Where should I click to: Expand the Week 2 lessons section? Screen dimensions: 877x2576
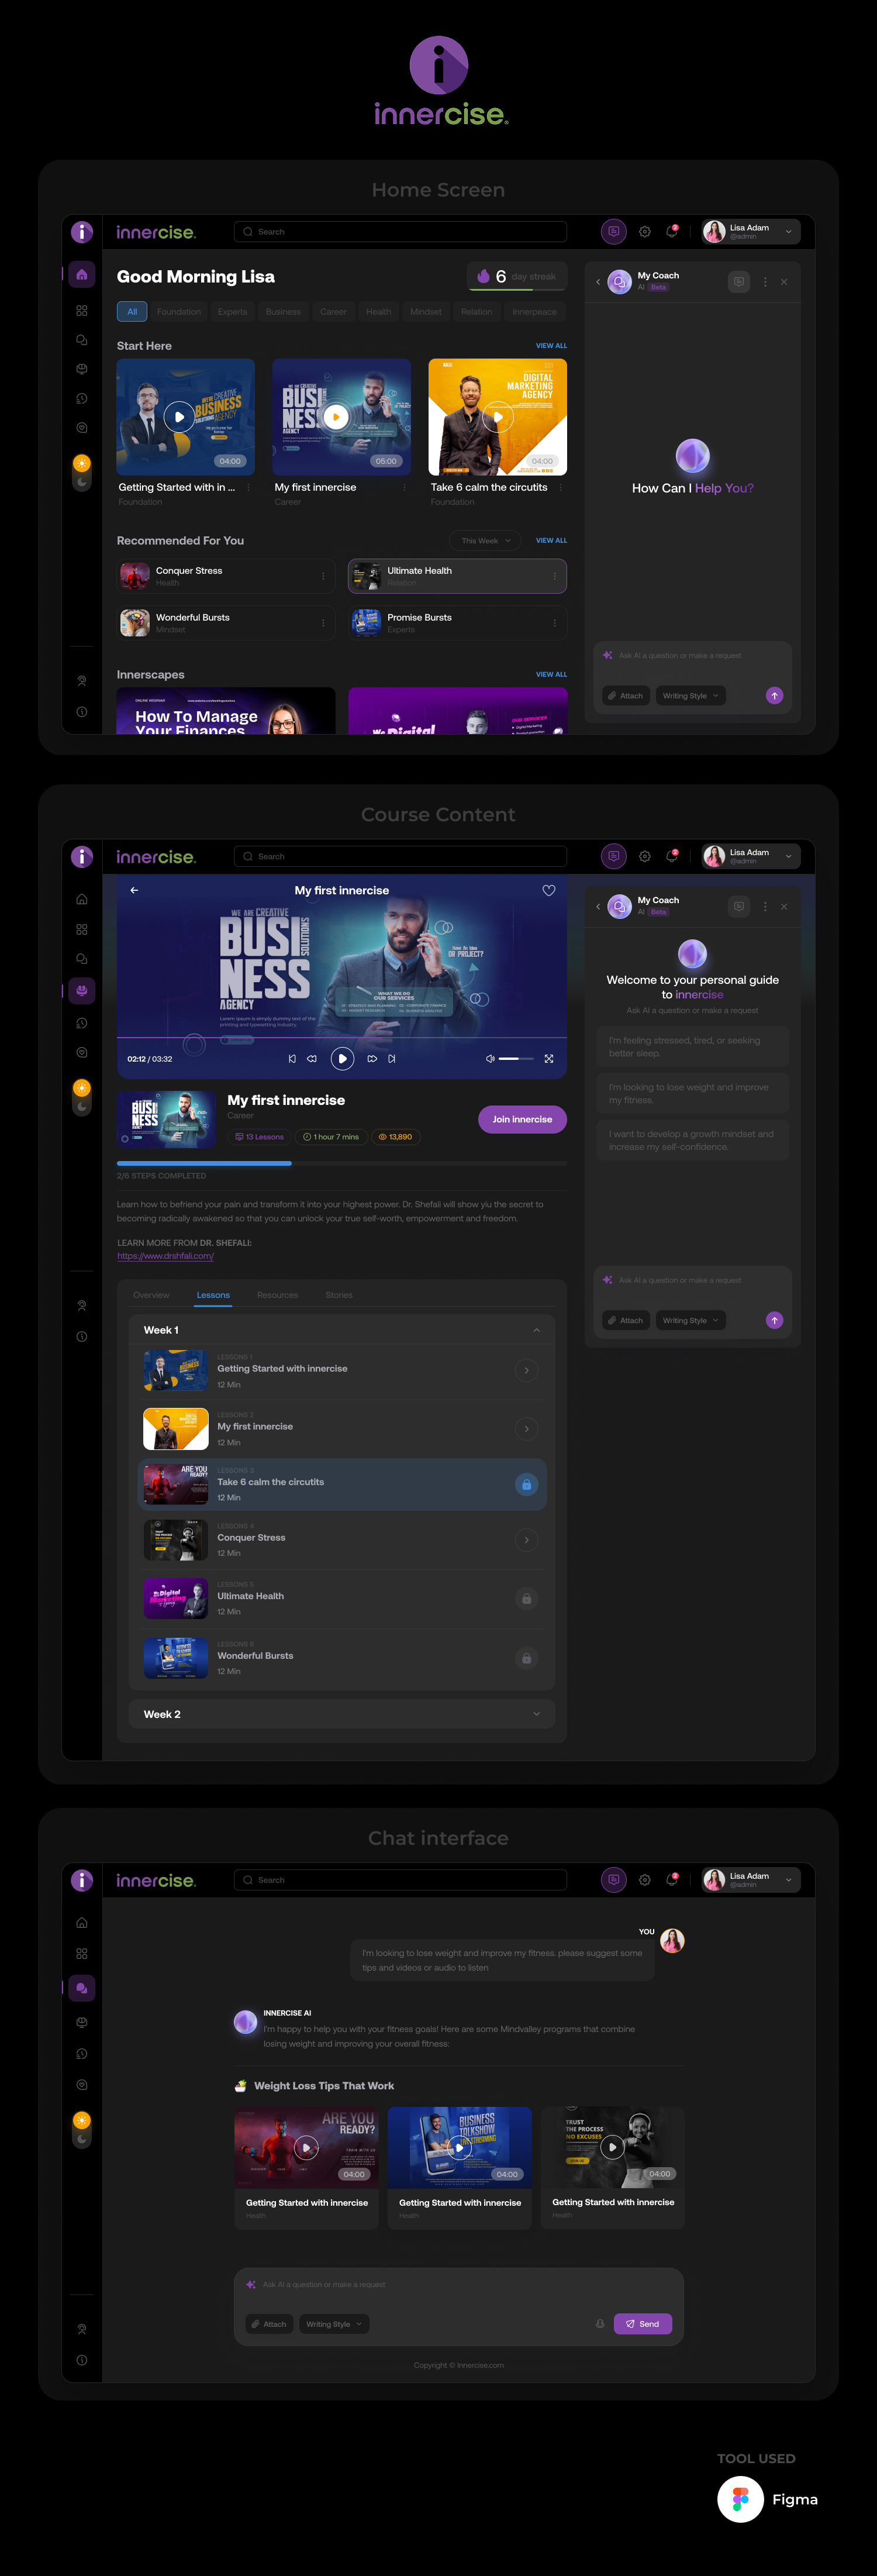(x=536, y=1714)
